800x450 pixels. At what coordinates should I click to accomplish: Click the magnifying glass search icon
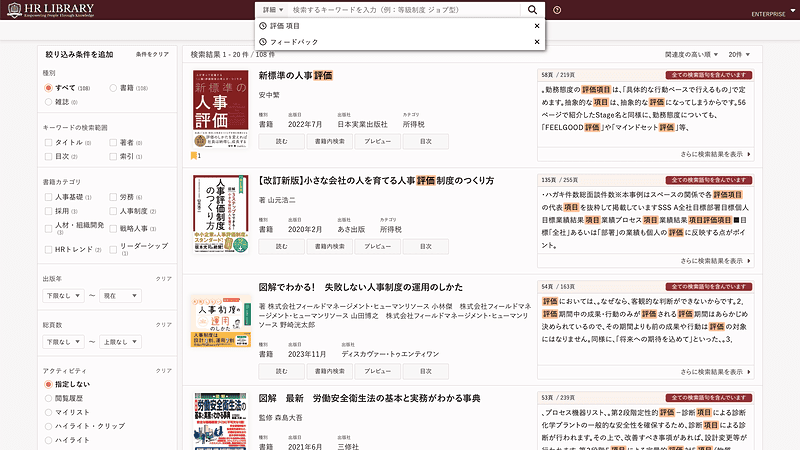pos(532,9)
